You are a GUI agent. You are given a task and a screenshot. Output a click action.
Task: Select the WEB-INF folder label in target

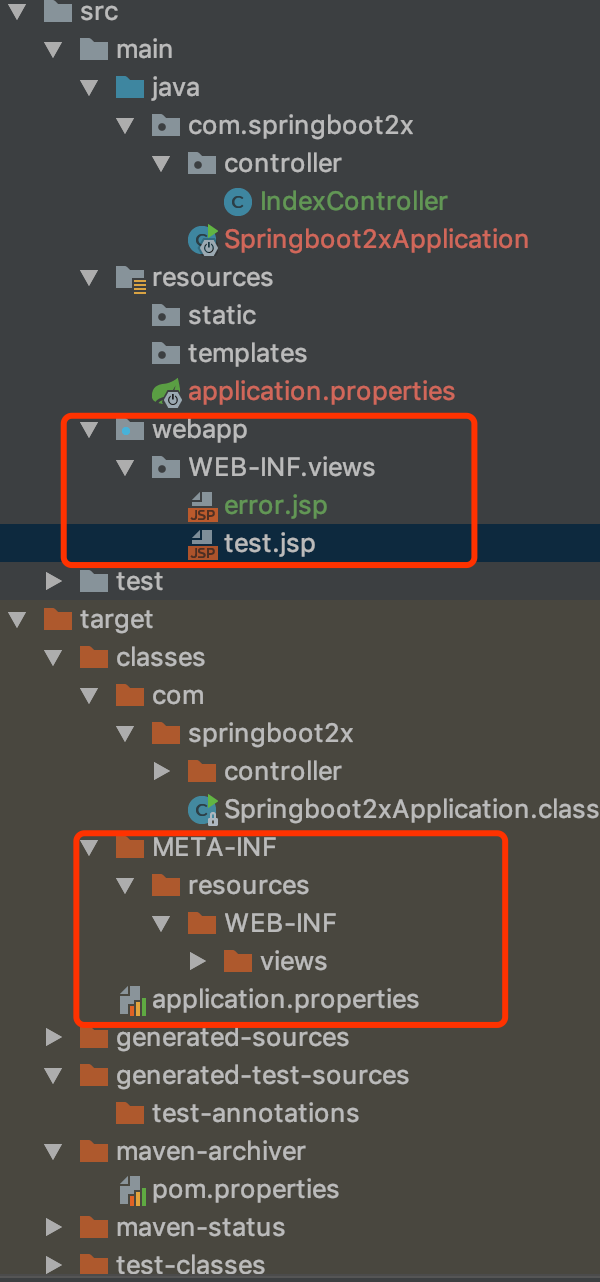(x=280, y=924)
